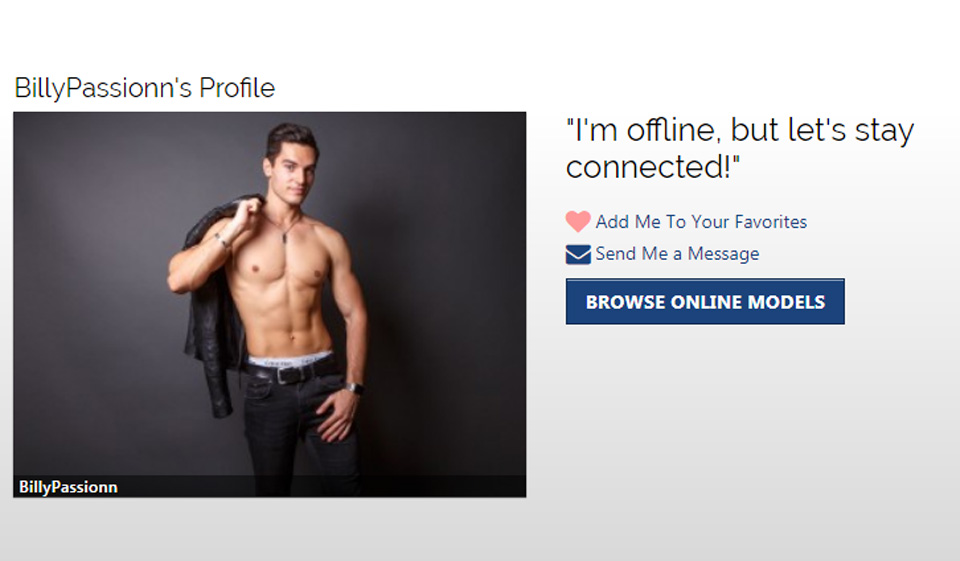Click the dark caption bar under the photo

click(x=269, y=486)
